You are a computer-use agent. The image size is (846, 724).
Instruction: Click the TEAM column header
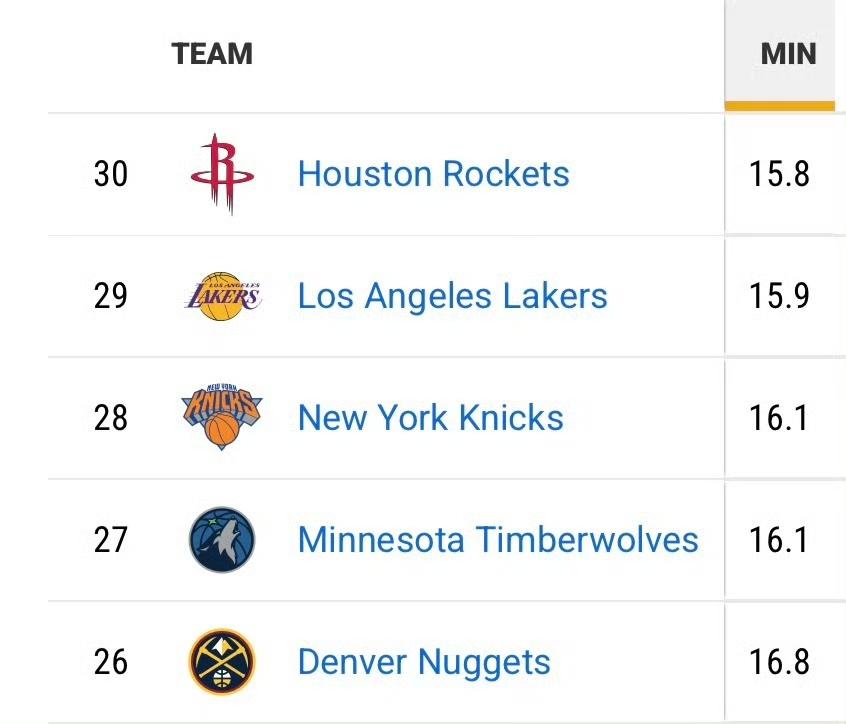click(212, 53)
